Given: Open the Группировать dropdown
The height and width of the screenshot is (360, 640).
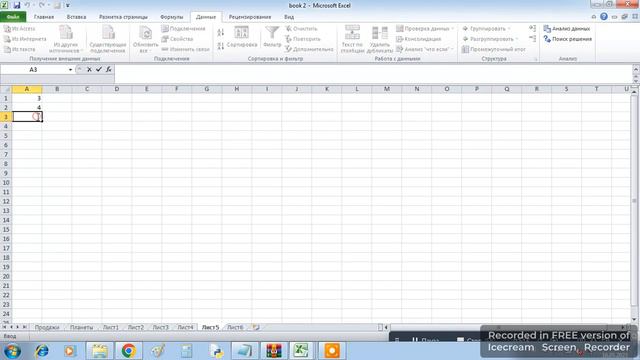Looking at the screenshot, I should (x=486, y=29).
